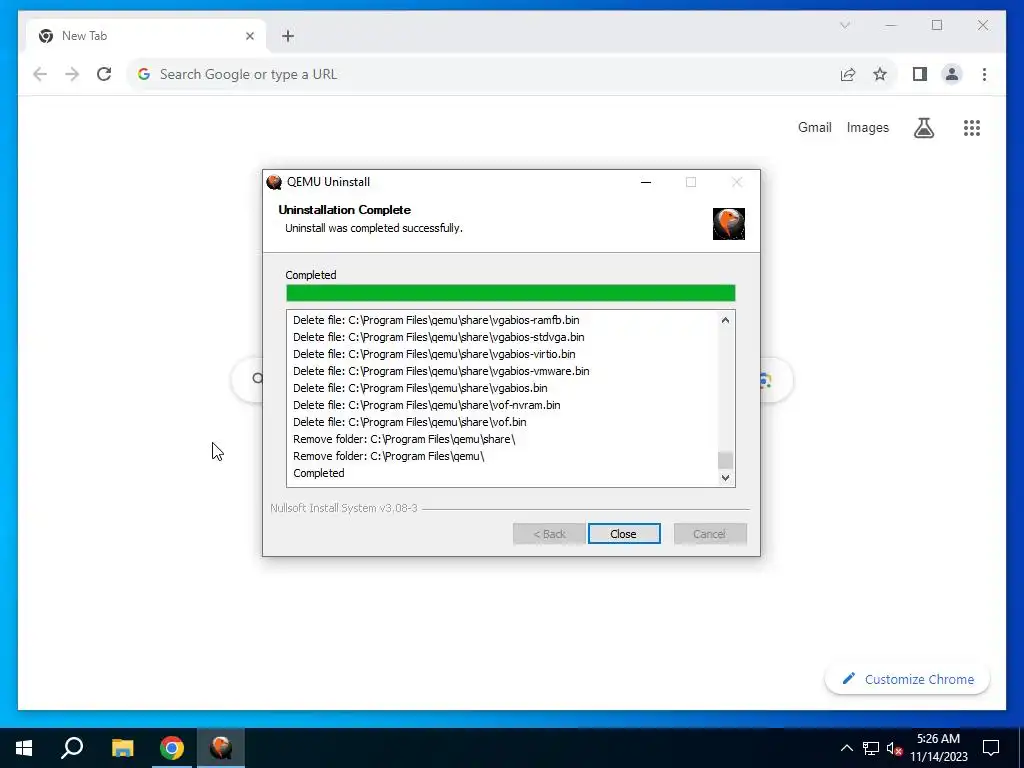
Task: Open the Gmail link
Action: [814, 127]
